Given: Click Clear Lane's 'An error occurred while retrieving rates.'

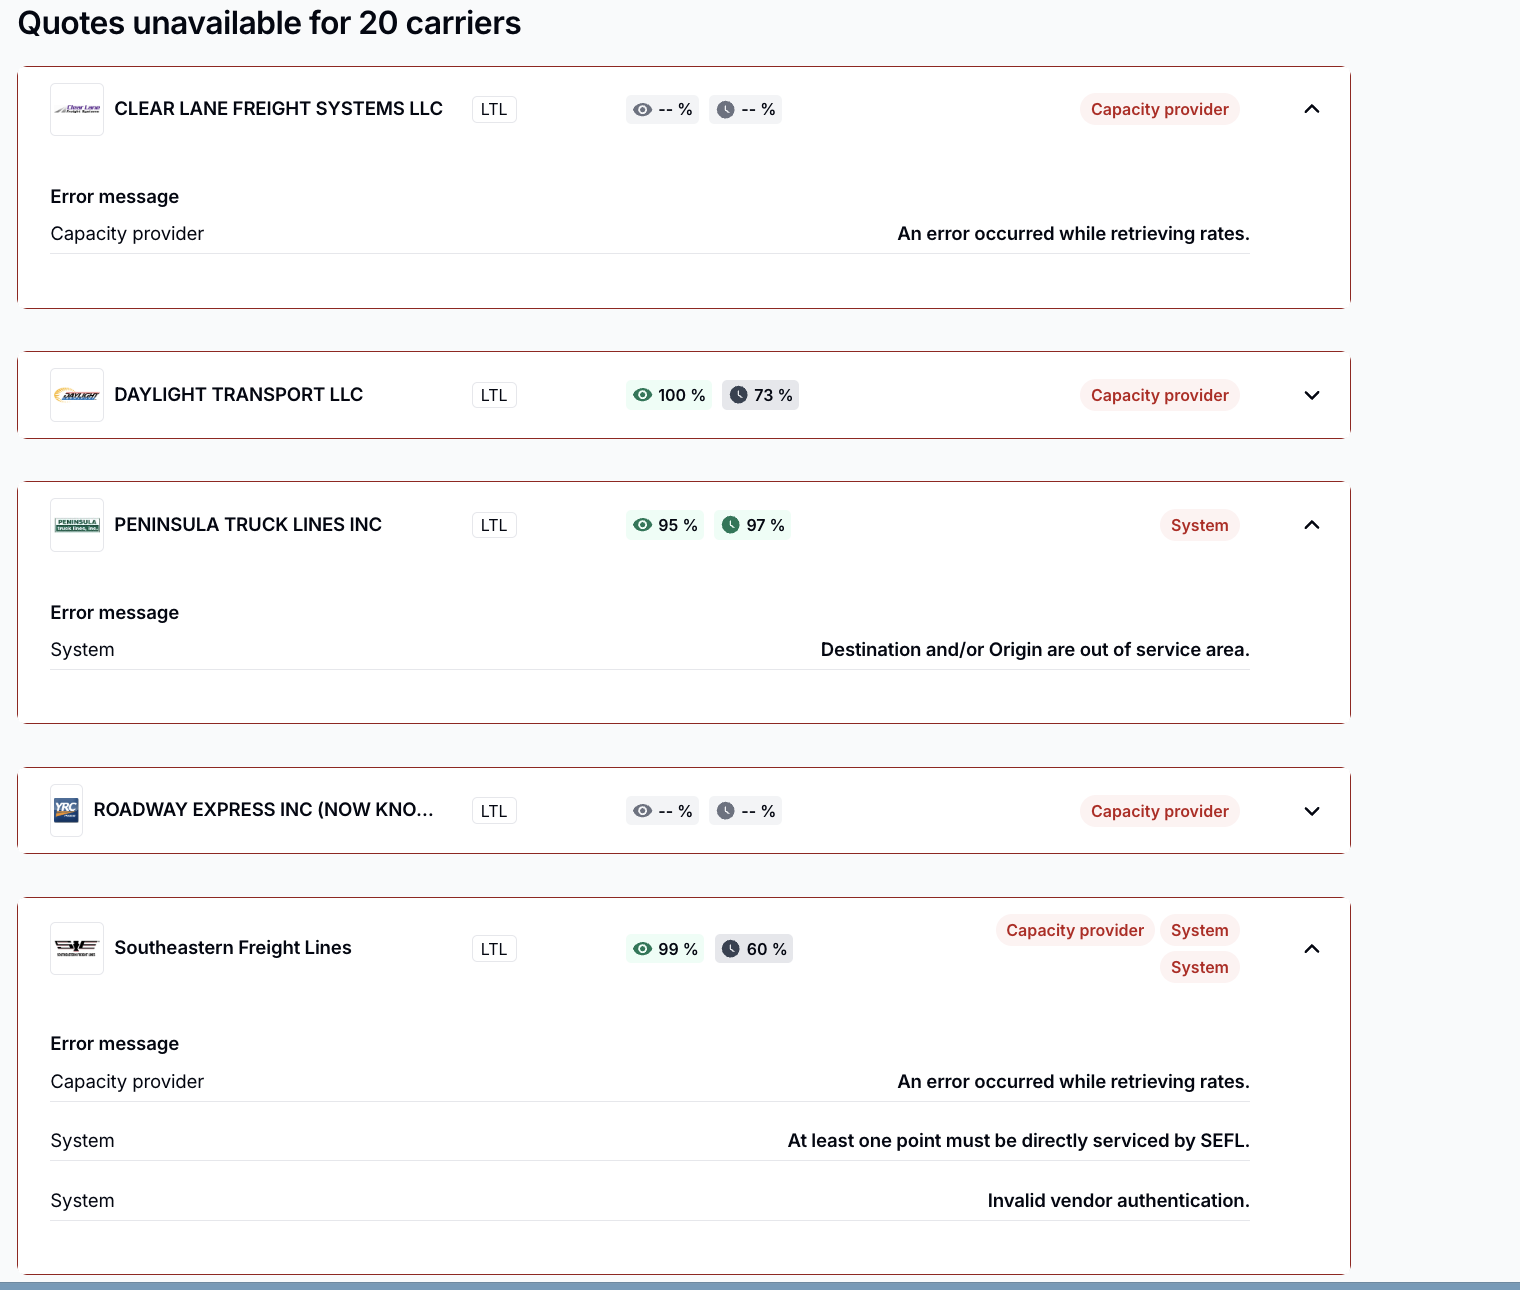Looking at the screenshot, I should pyautogui.click(x=1074, y=233).
